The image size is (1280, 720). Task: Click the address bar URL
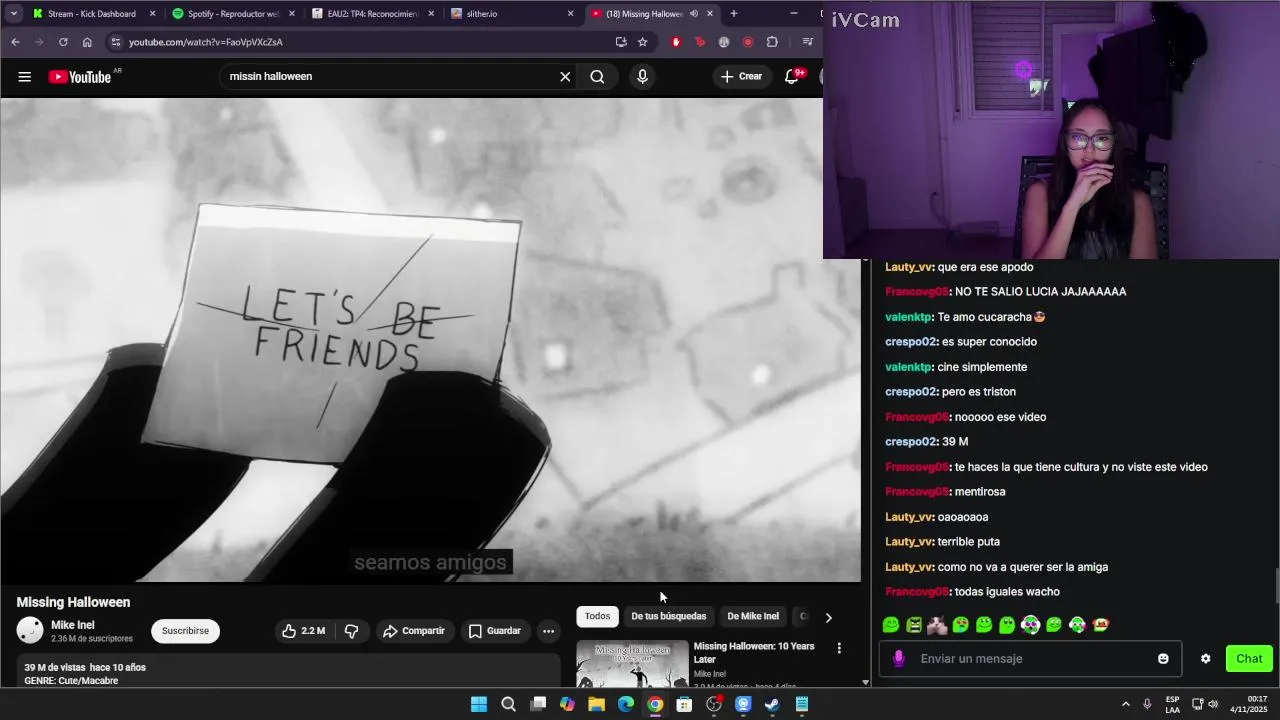[x=206, y=42]
